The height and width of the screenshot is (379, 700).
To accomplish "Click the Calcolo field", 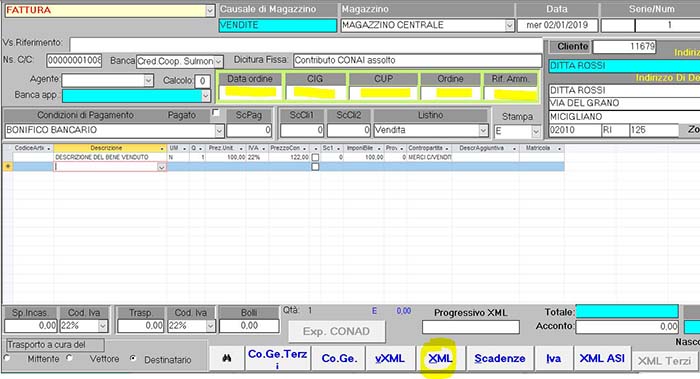I will pyautogui.click(x=202, y=81).
